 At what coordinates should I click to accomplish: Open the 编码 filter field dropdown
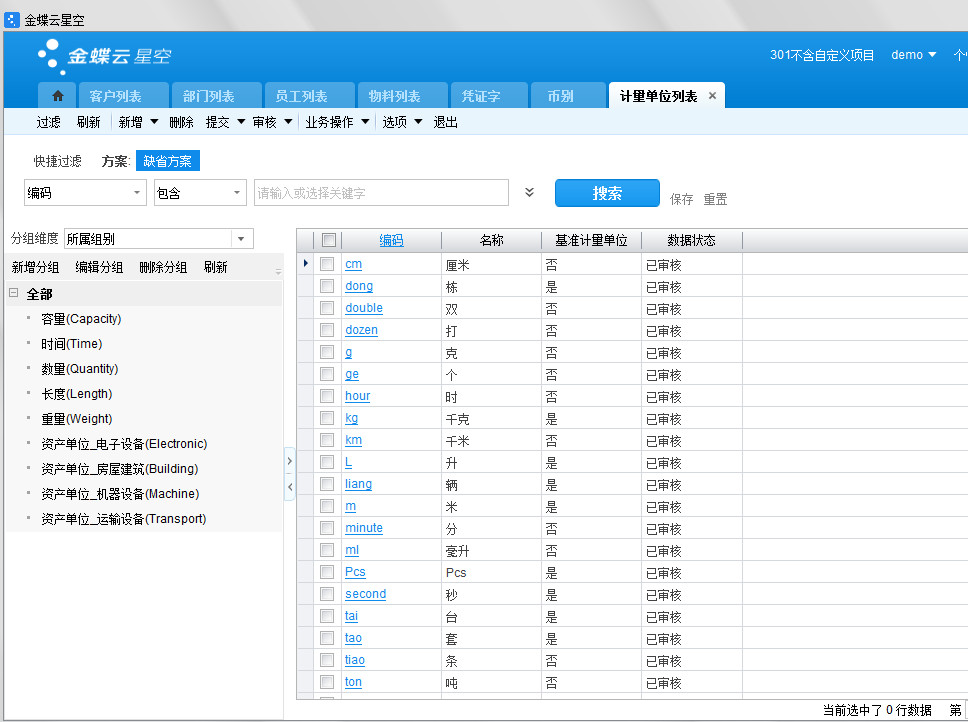pyautogui.click(x=136, y=193)
